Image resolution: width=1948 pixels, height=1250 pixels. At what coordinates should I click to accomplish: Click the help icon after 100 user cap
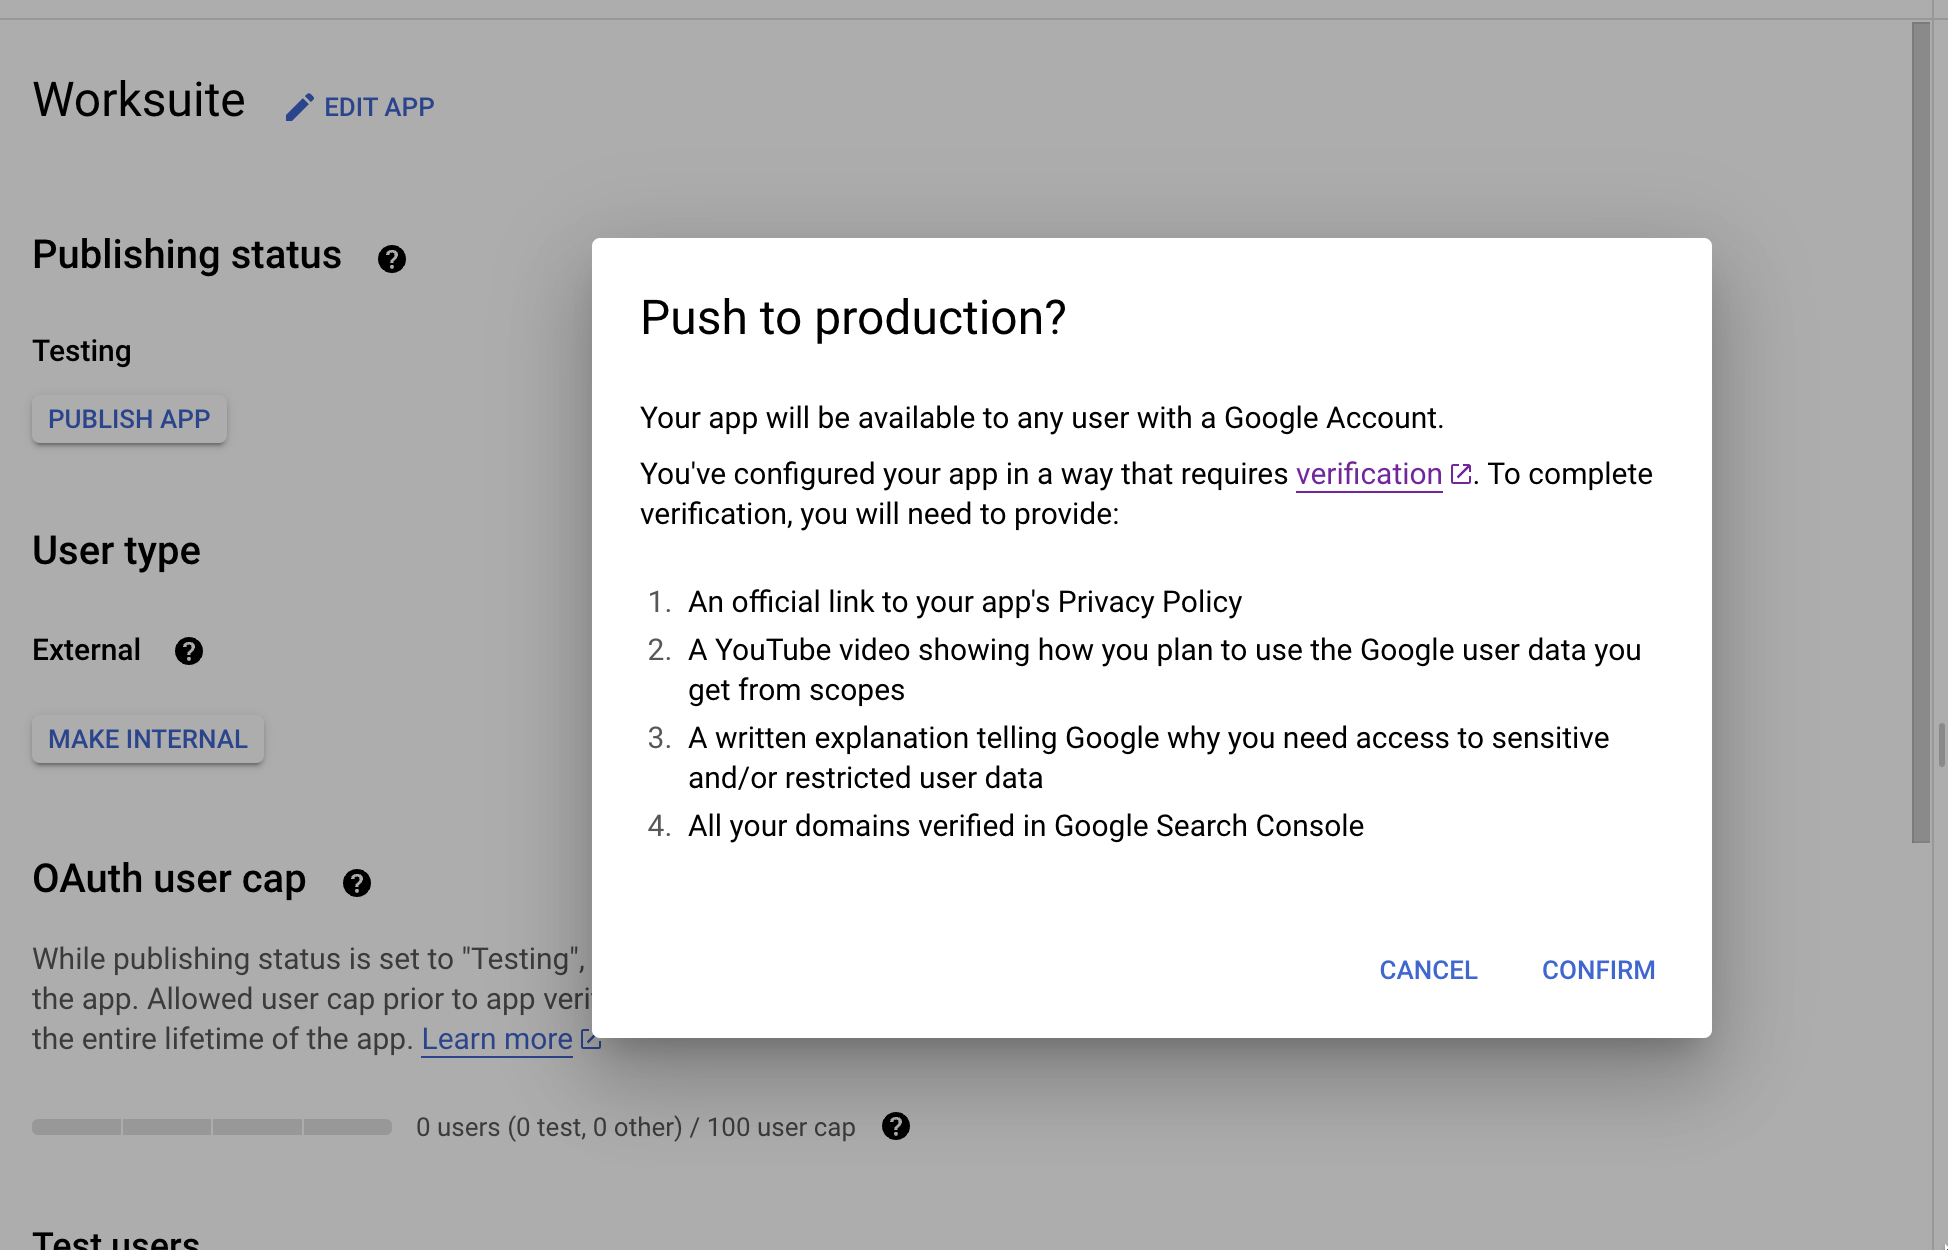coord(895,1127)
